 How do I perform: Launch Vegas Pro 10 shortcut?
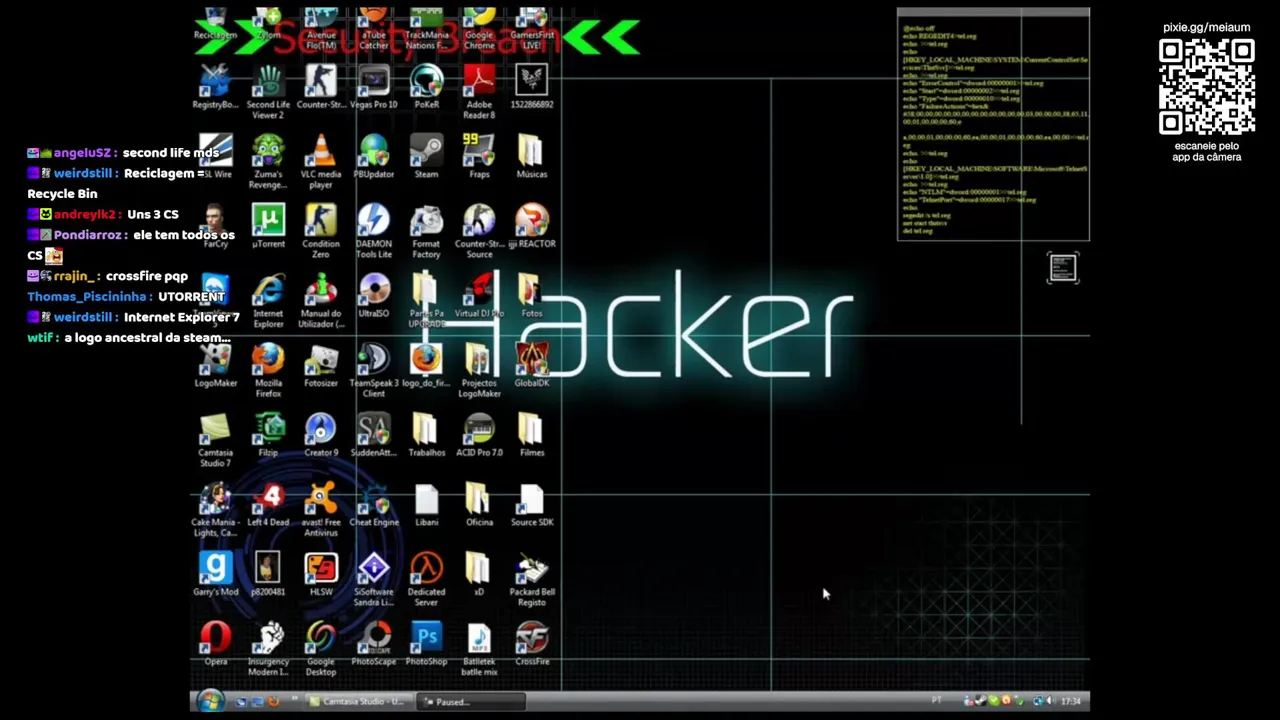pyautogui.click(x=373, y=87)
